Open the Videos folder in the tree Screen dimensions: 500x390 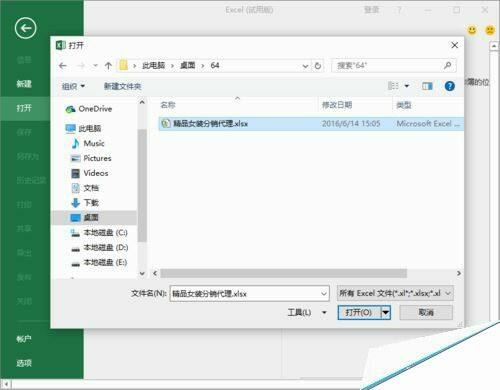click(90, 173)
